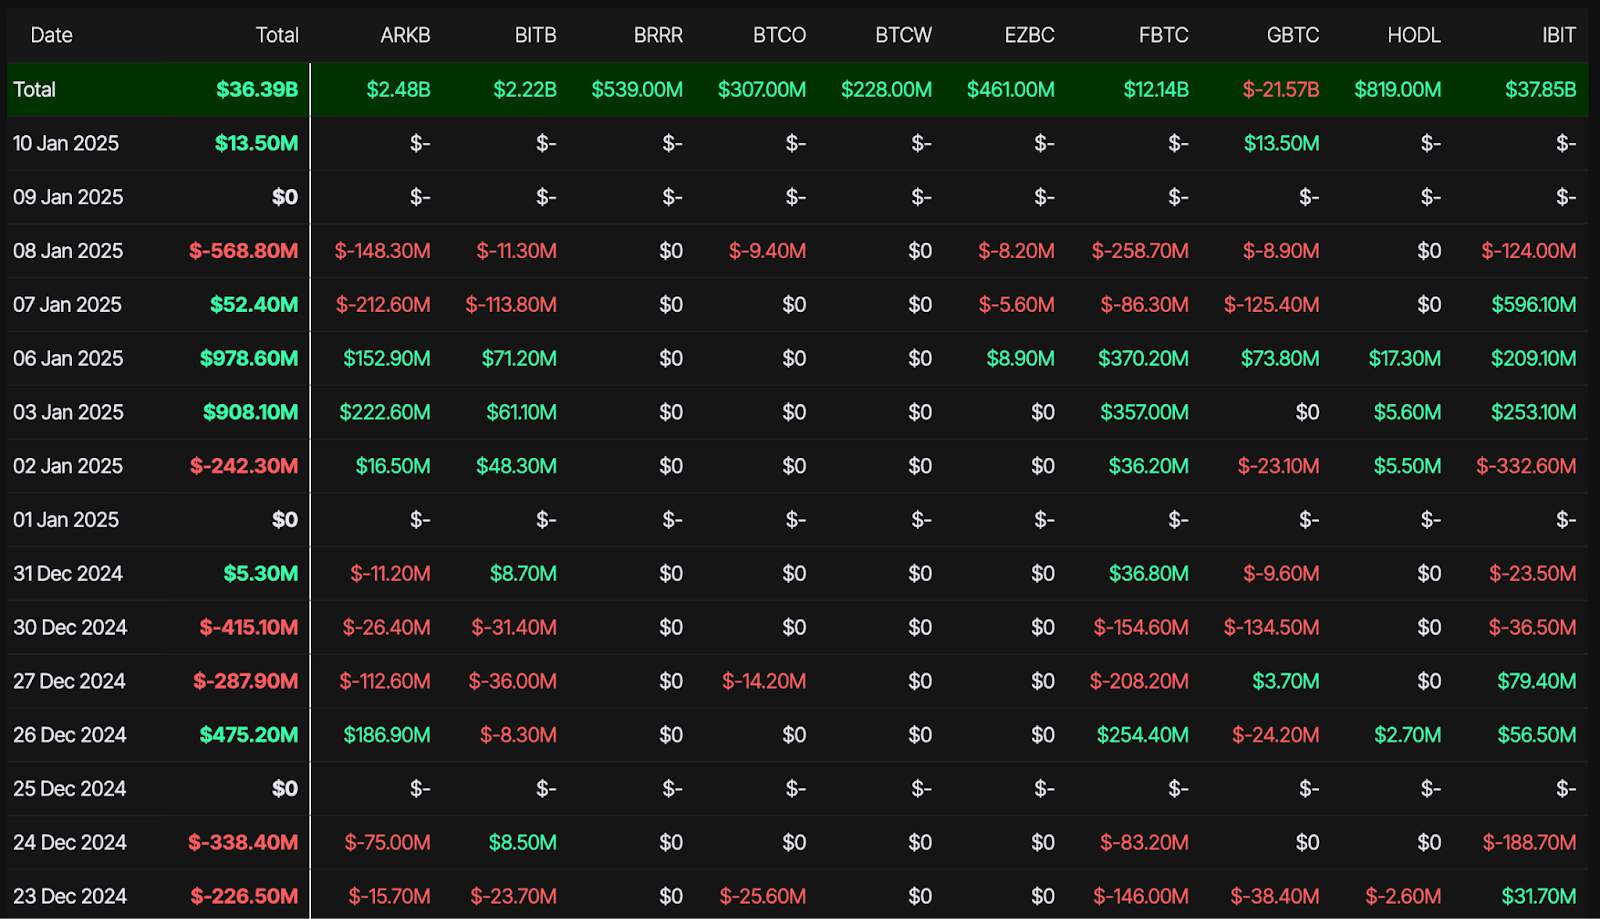The width and height of the screenshot is (1600, 919).
Task: Click the $-338.40M total for 24 Dec
Action: point(243,843)
